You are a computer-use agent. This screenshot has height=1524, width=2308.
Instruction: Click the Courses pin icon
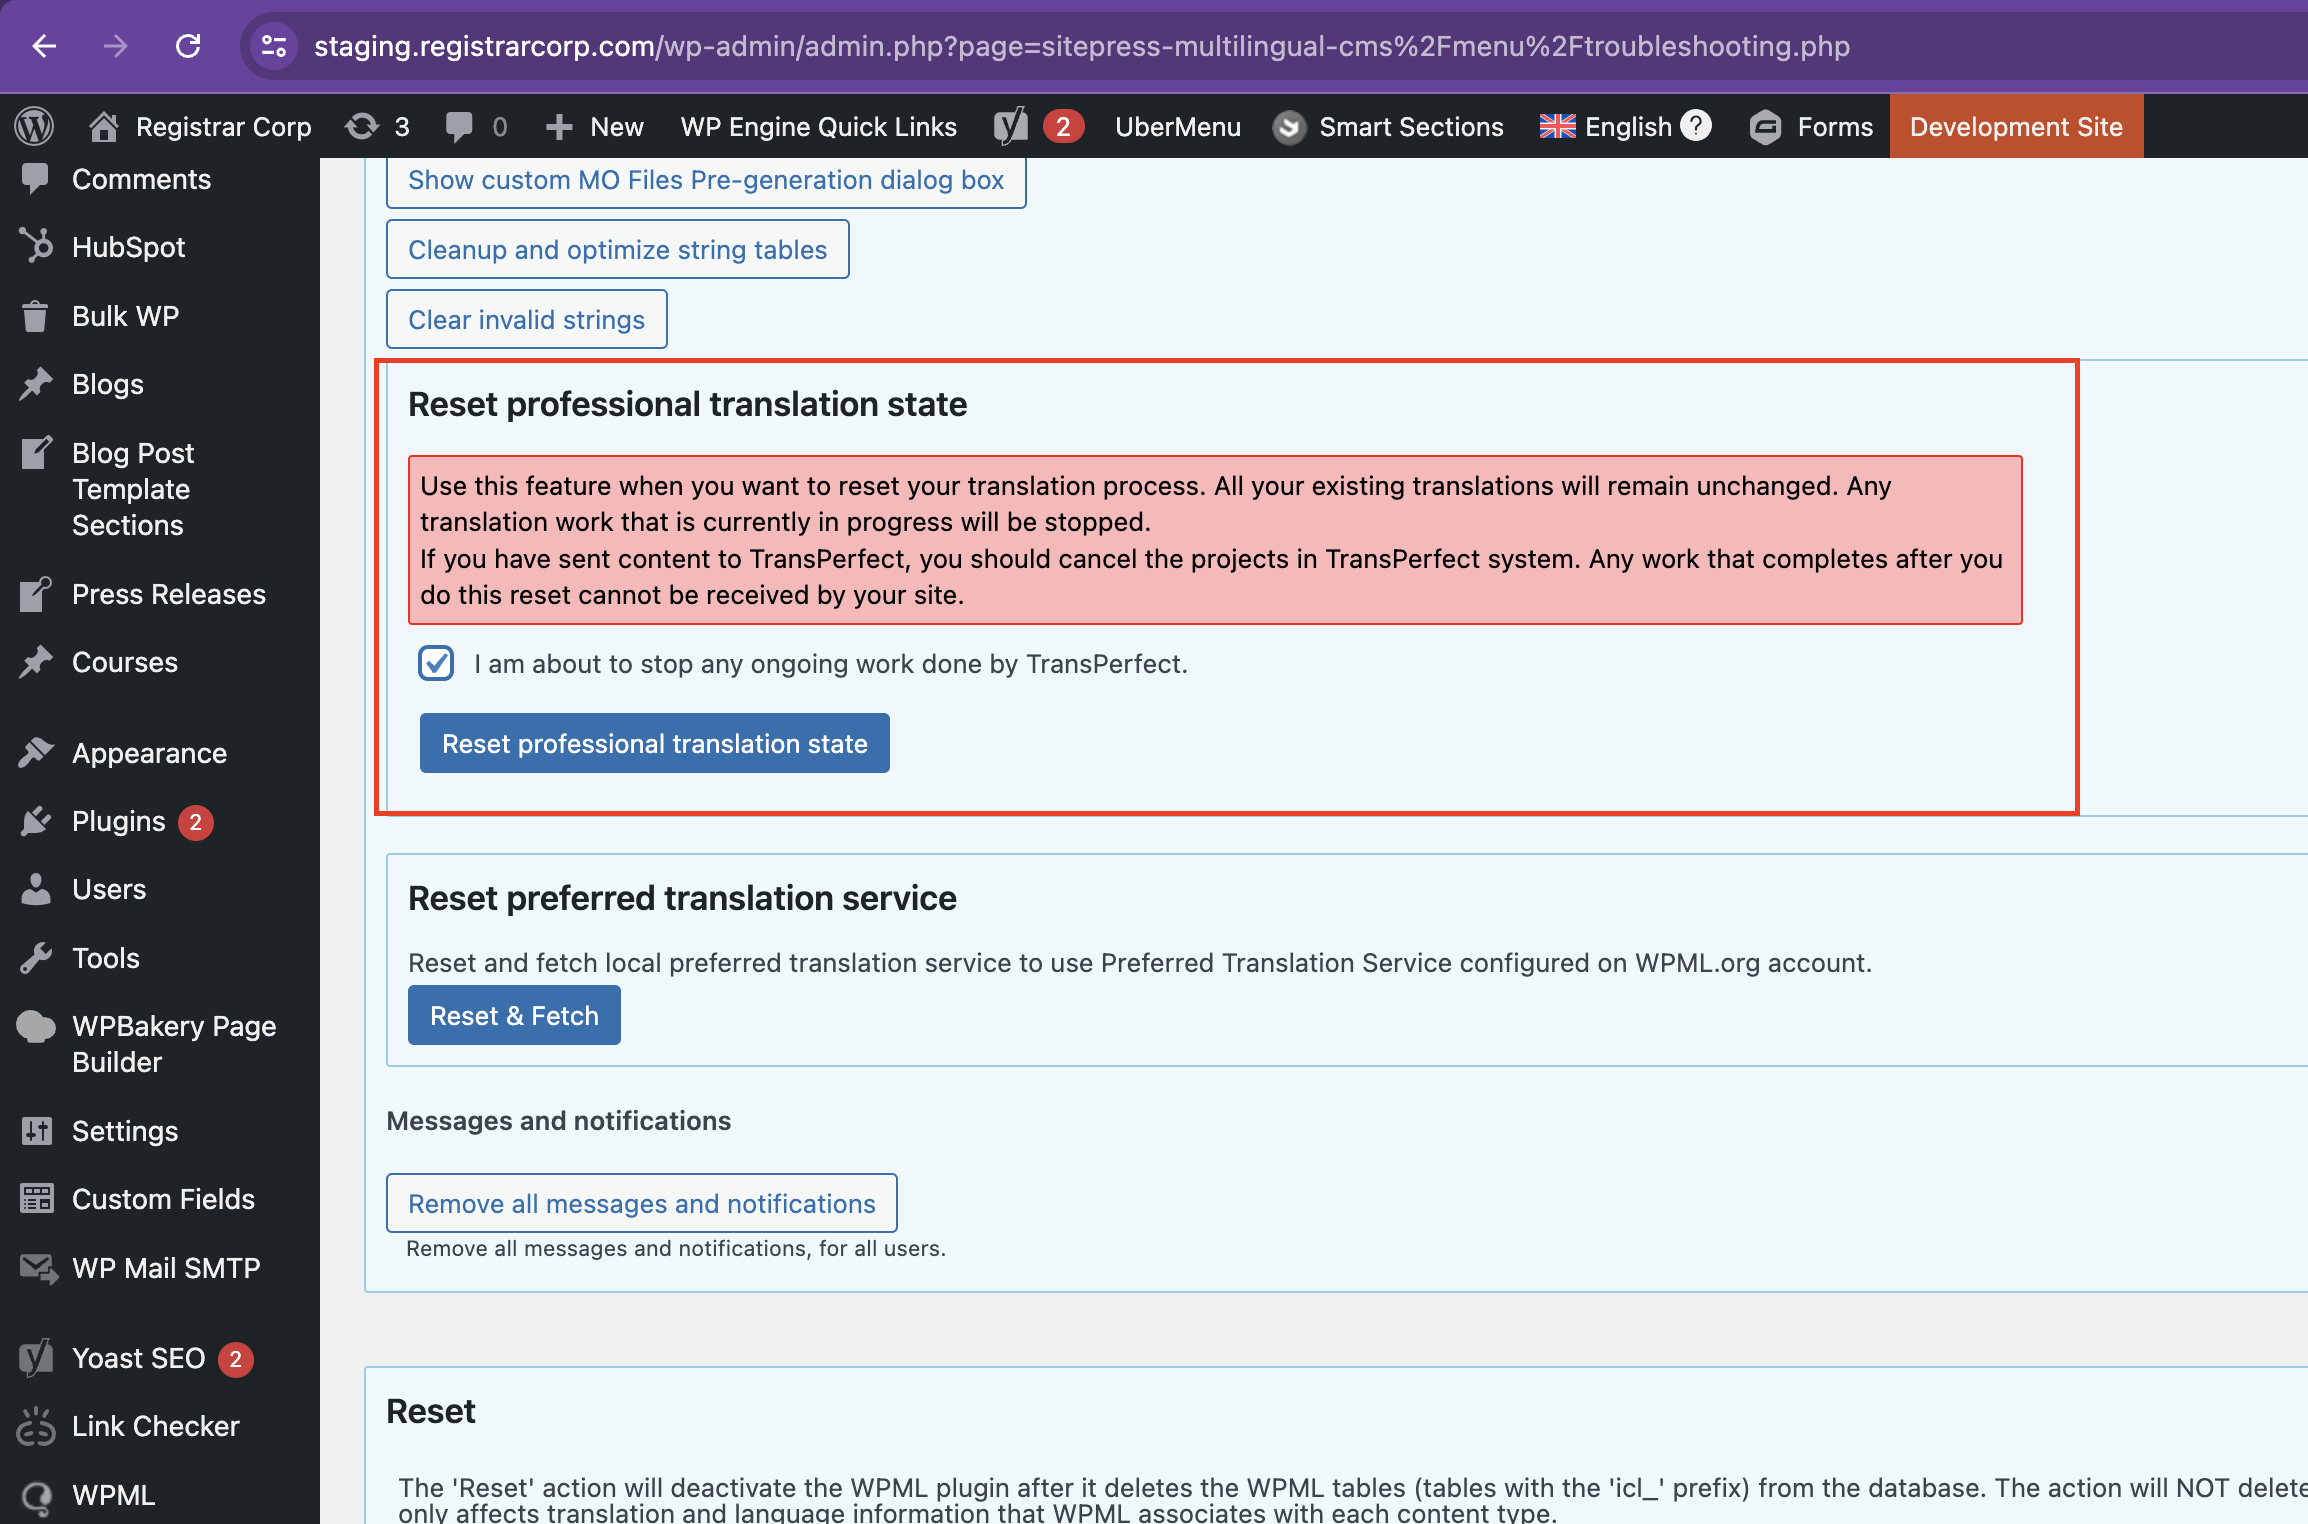[x=36, y=662]
